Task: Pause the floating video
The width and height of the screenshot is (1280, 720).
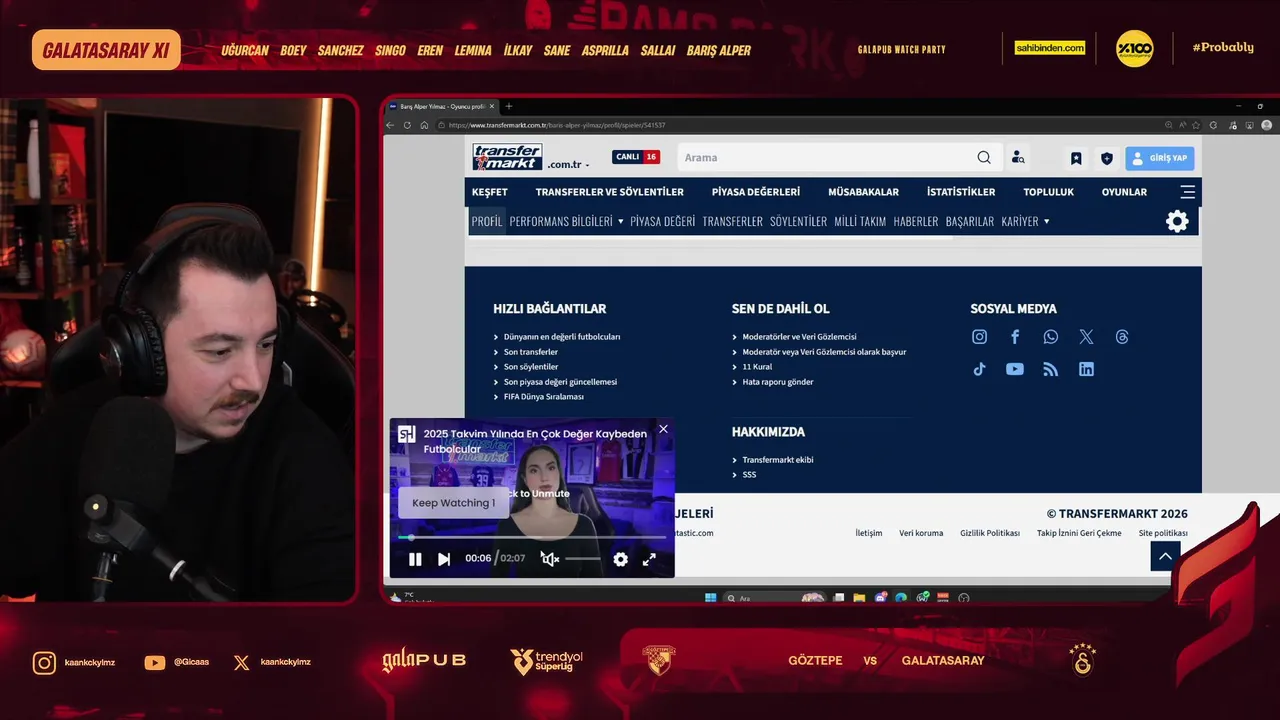Action: point(415,559)
